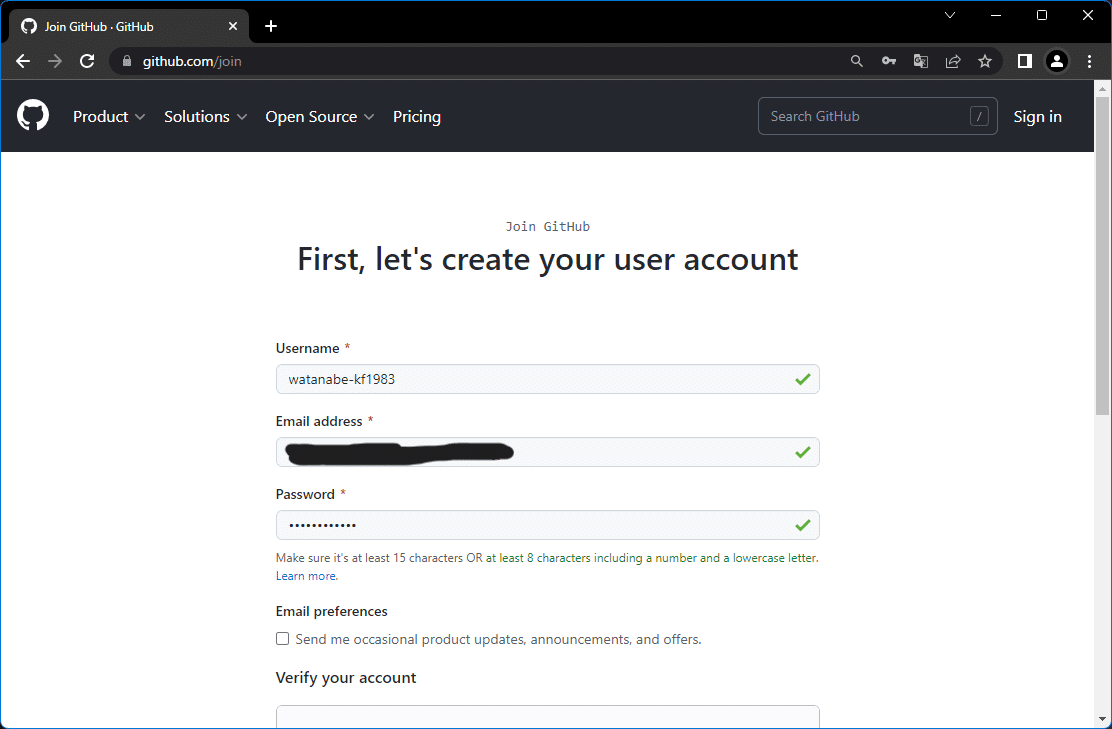Click the translate page icon
The width and height of the screenshot is (1112, 729).
pyautogui.click(x=921, y=61)
